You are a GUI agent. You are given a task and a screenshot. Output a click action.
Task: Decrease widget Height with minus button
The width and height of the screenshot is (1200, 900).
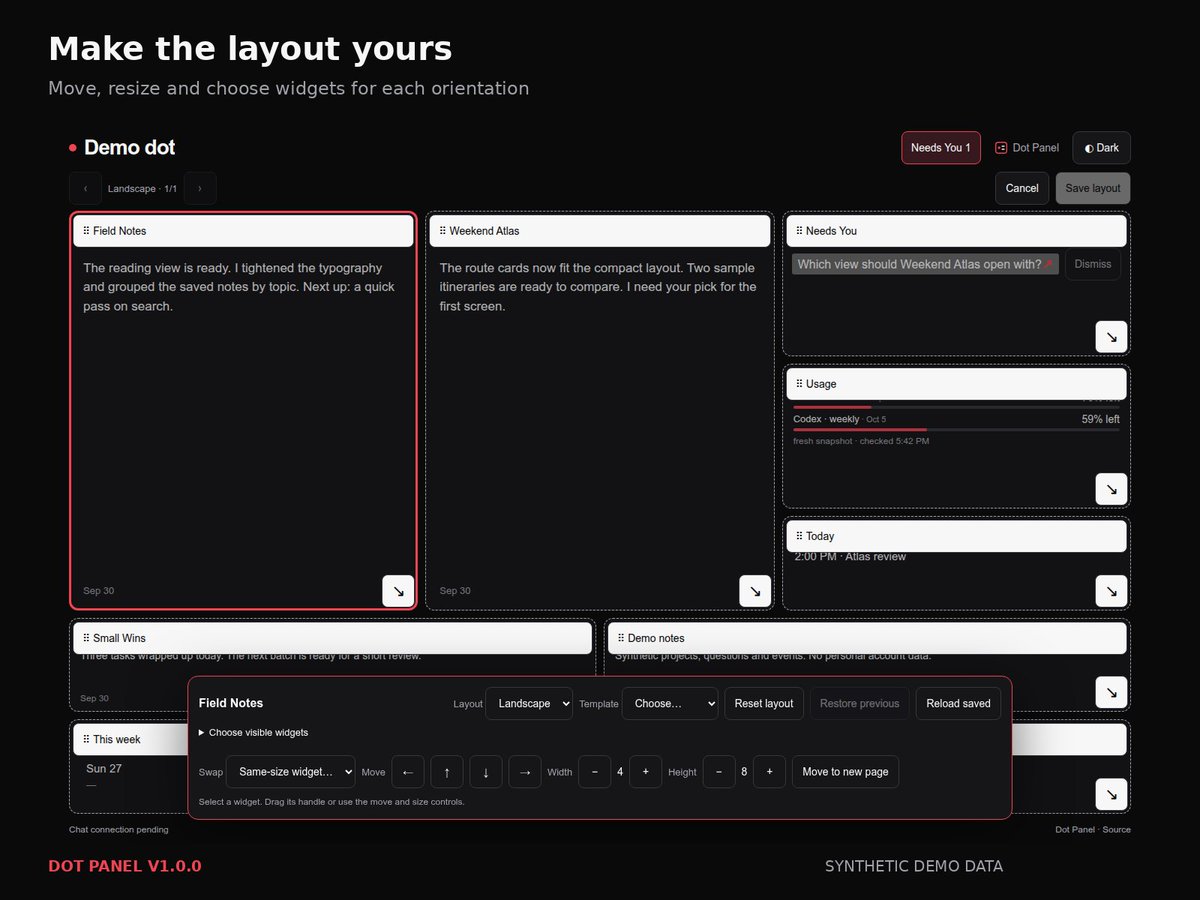(719, 772)
